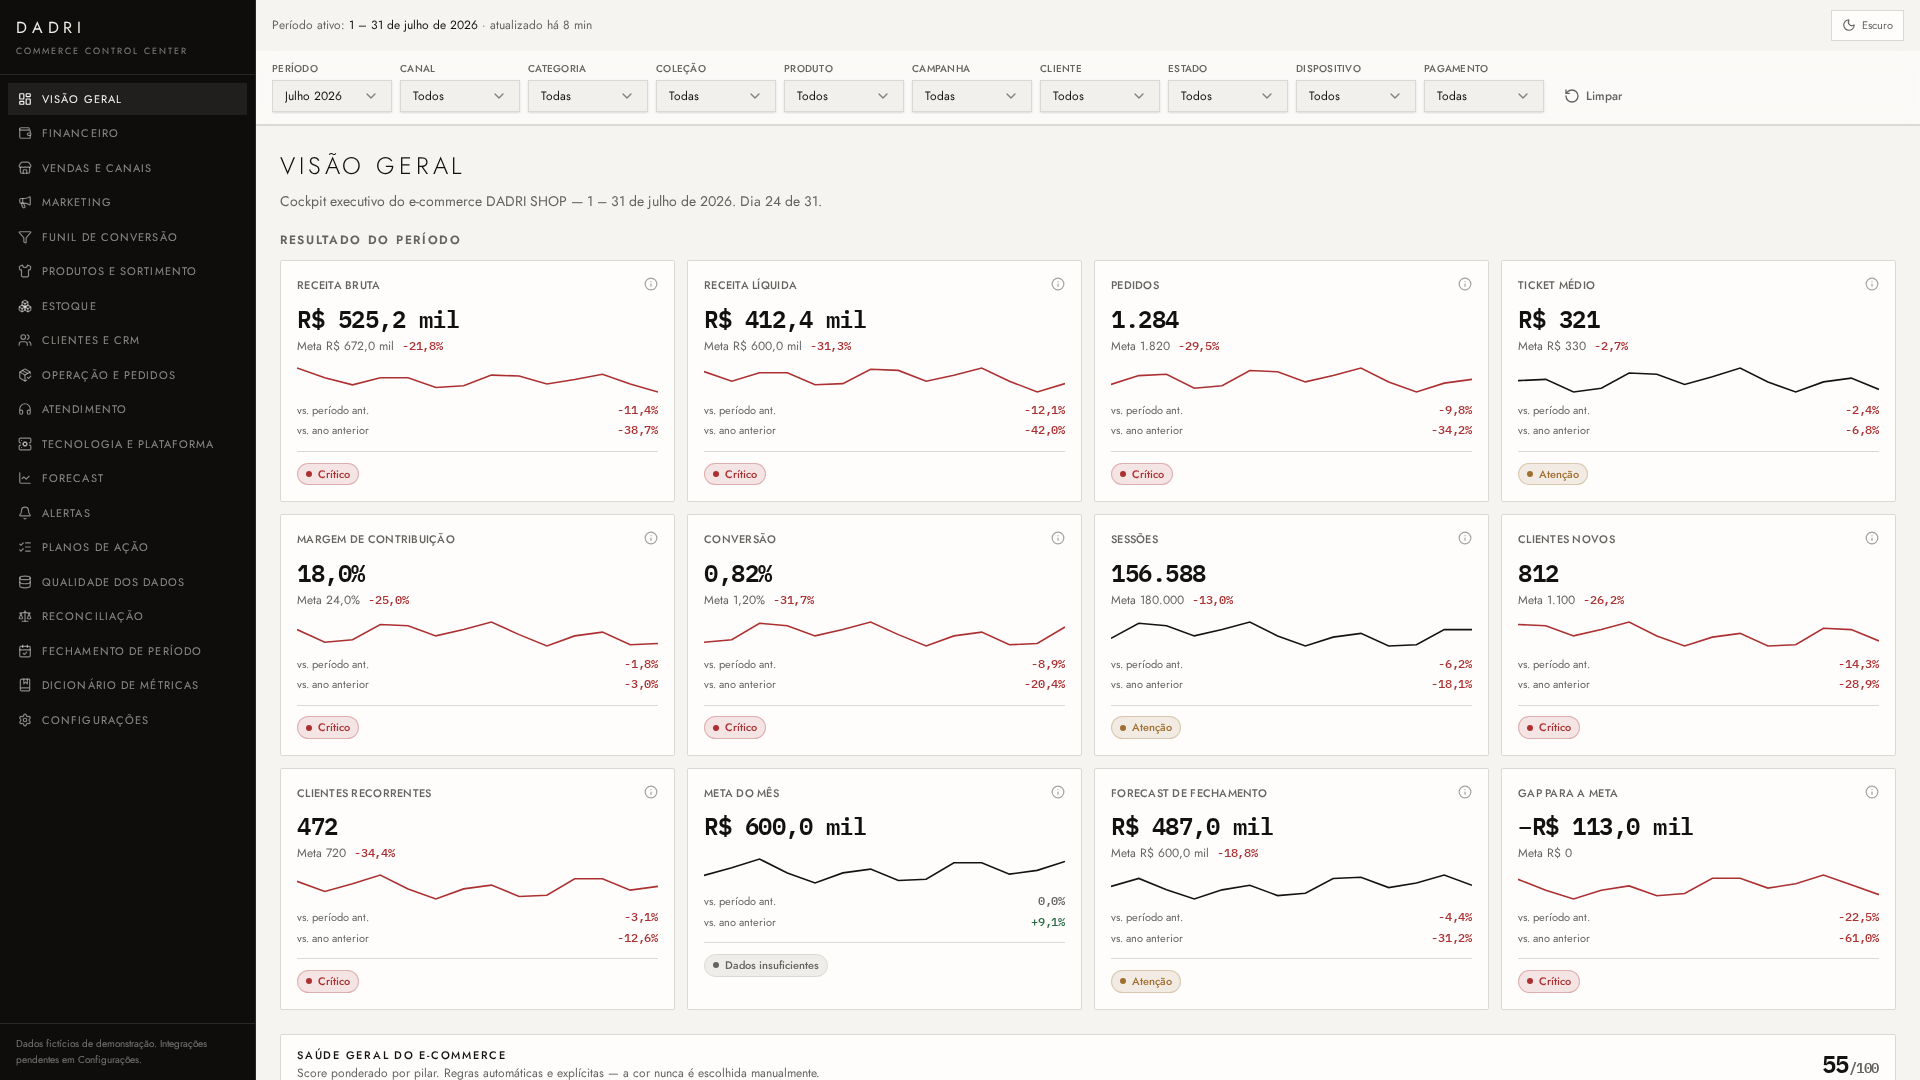The image size is (1920, 1080).
Task: Click the DADRI logo text
Action: click(x=49, y=27)
